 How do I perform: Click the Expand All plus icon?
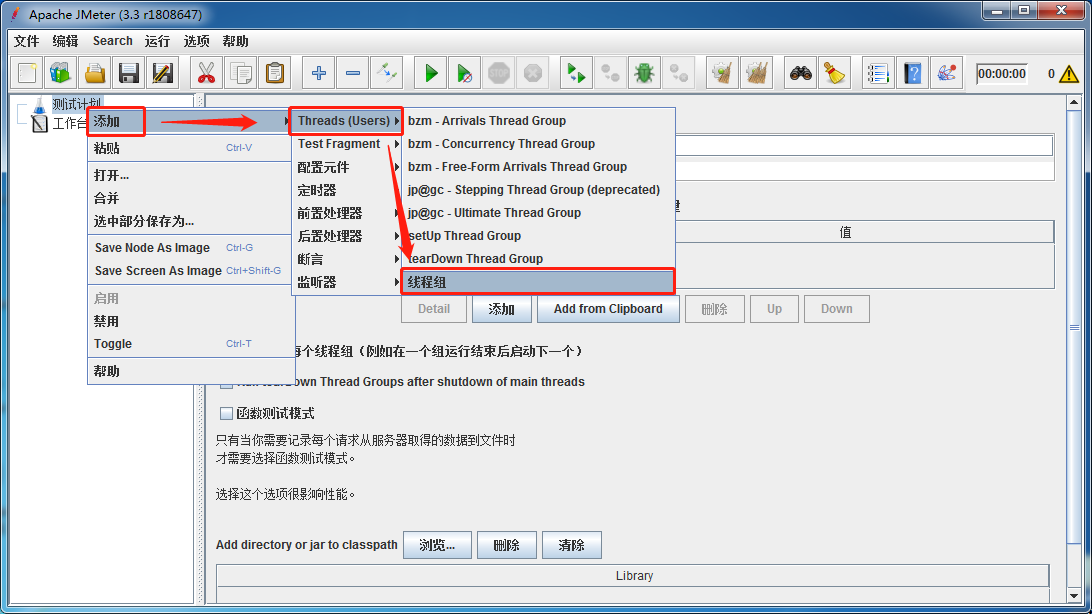click(x=319, y=73)
